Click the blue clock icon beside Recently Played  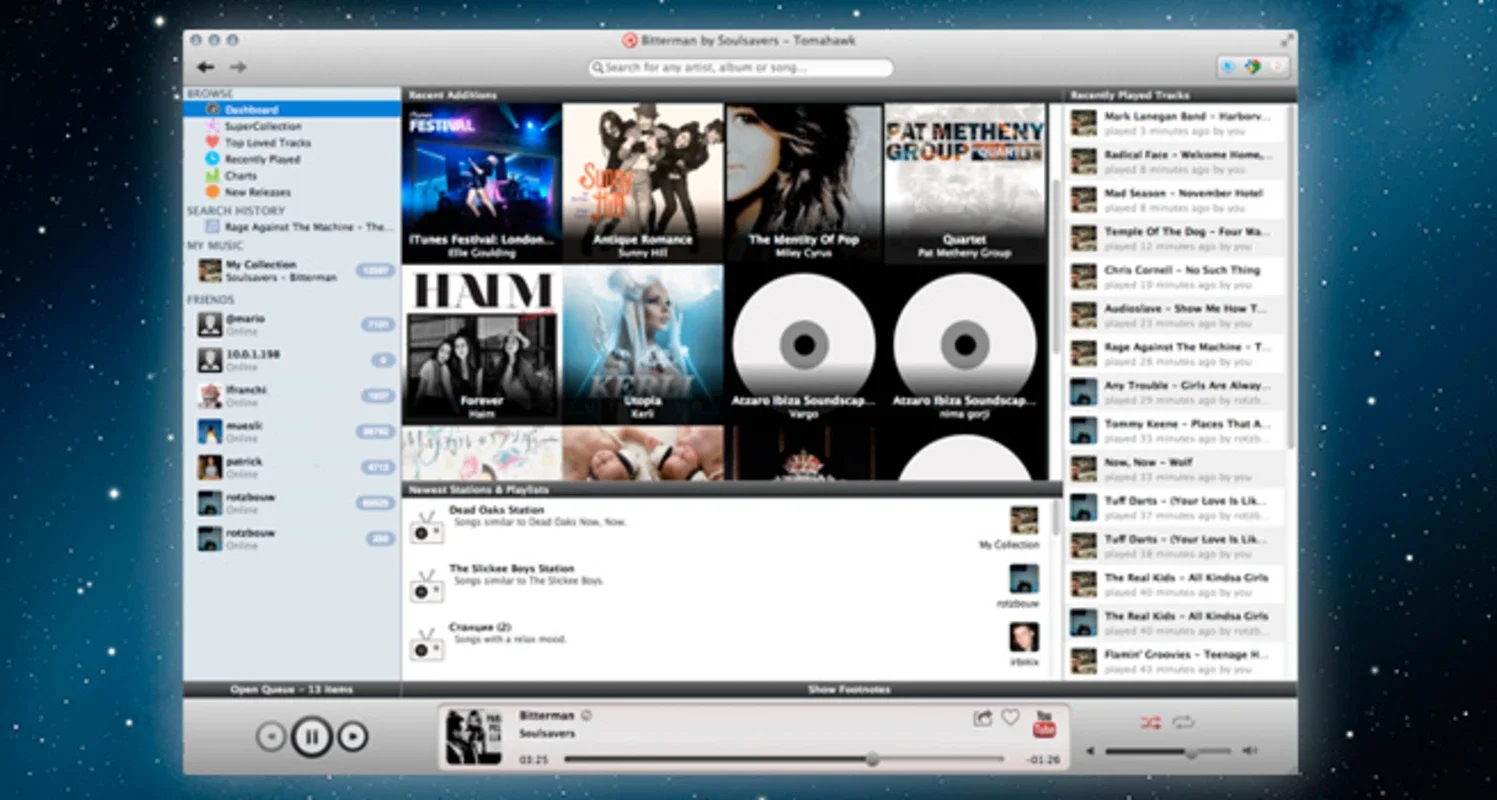[x=212, y=159]
